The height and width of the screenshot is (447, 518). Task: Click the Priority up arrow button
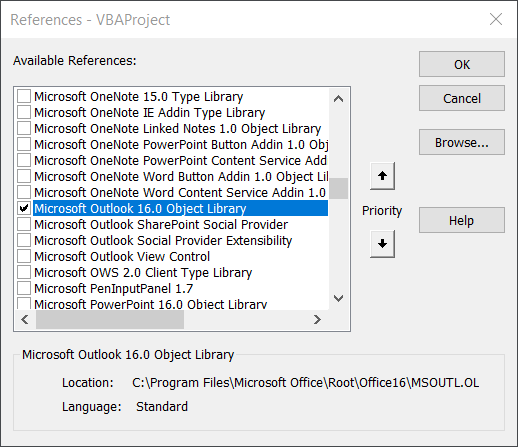pyautogui.click(x=382, y=176)
